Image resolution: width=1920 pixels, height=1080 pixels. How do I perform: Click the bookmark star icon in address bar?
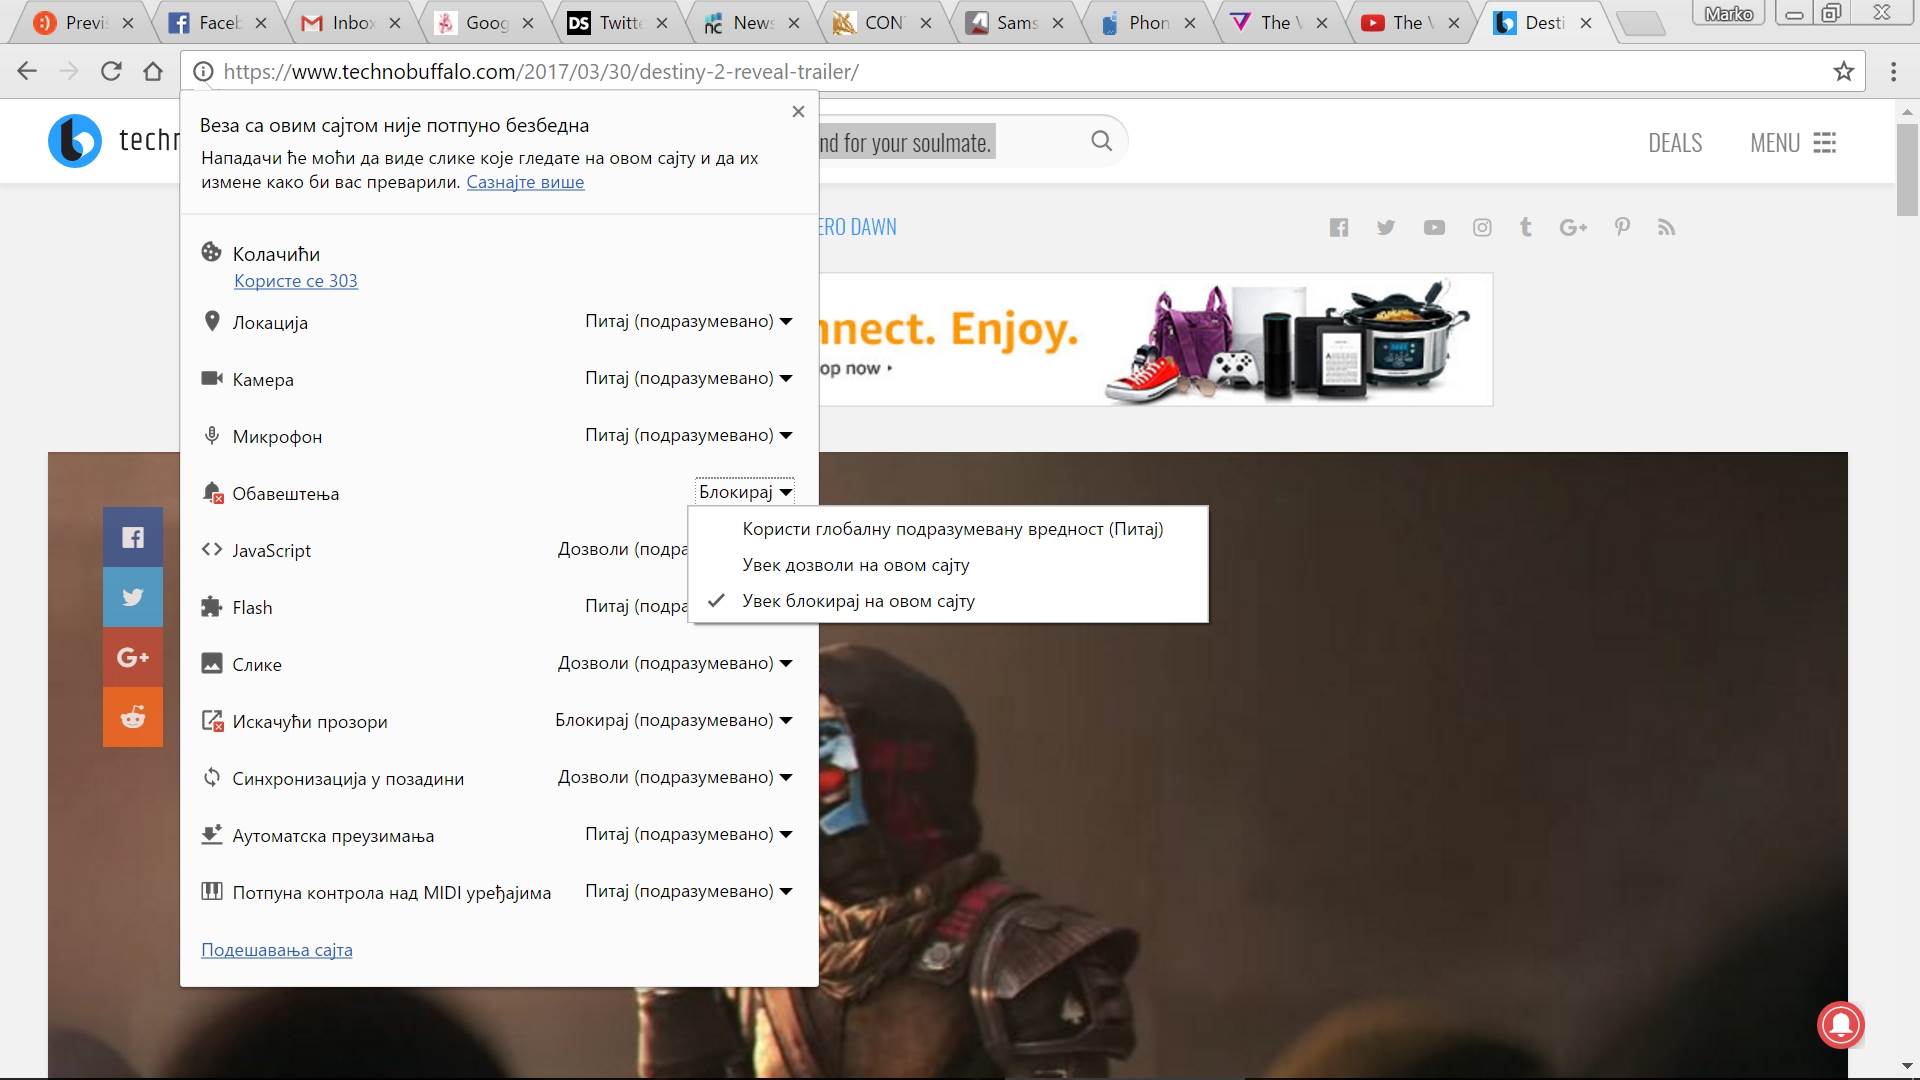(1843, 72)
